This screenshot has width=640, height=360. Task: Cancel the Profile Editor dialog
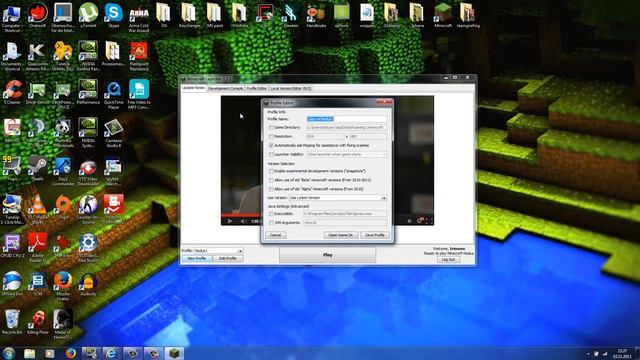pos(276,235)
